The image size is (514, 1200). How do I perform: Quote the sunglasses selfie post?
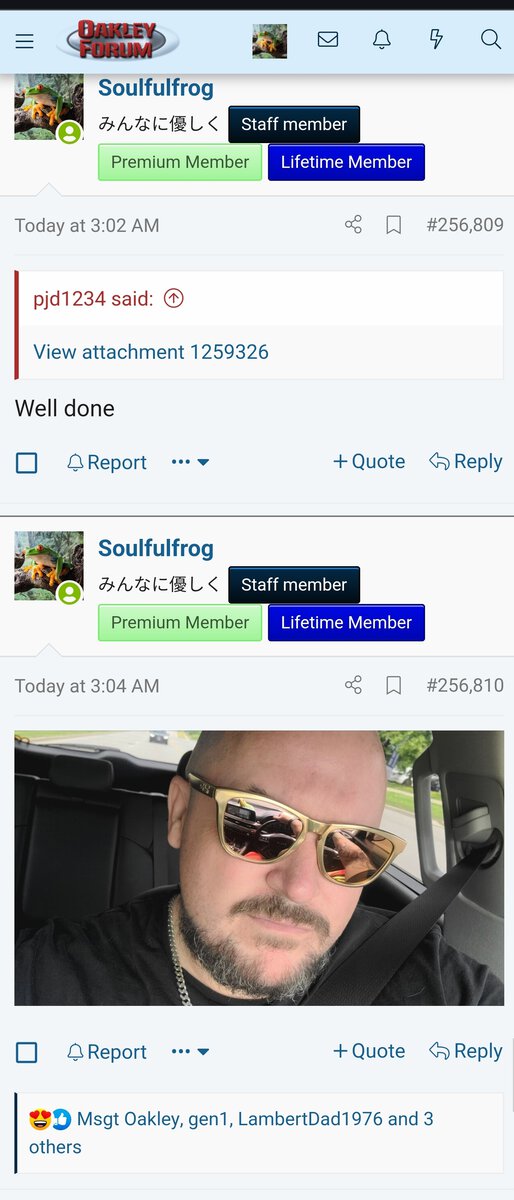(x=369, y=1051)
